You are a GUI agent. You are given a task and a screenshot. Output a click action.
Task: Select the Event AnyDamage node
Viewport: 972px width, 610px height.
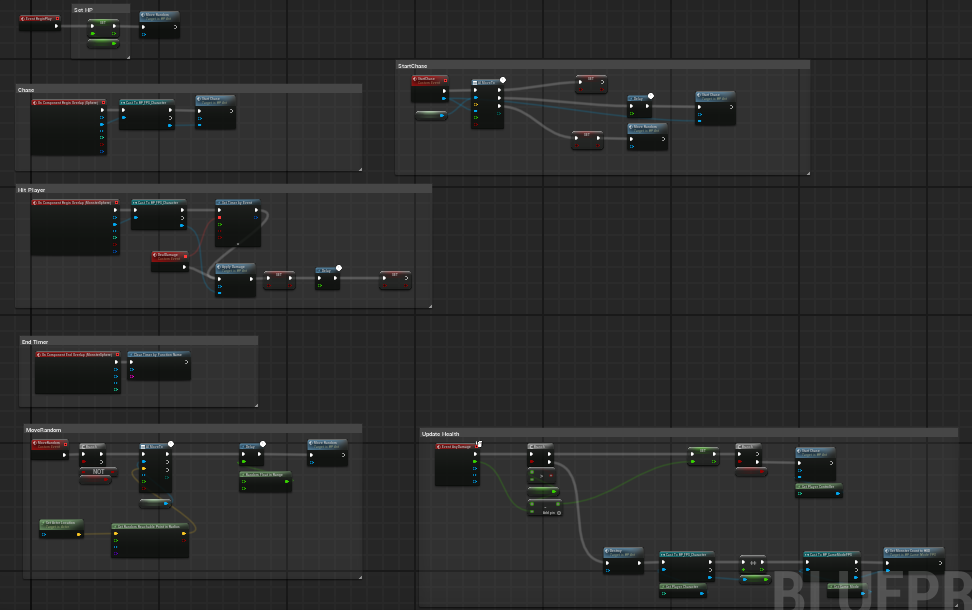[x=457, y=464]
